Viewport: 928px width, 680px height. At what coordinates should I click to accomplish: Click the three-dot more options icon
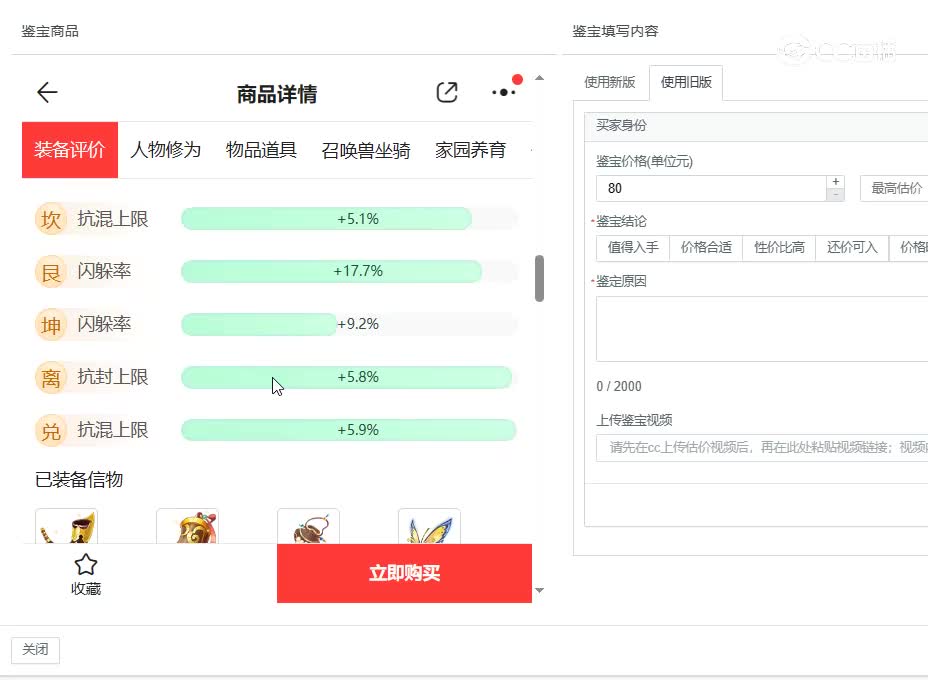click(503, 92)
